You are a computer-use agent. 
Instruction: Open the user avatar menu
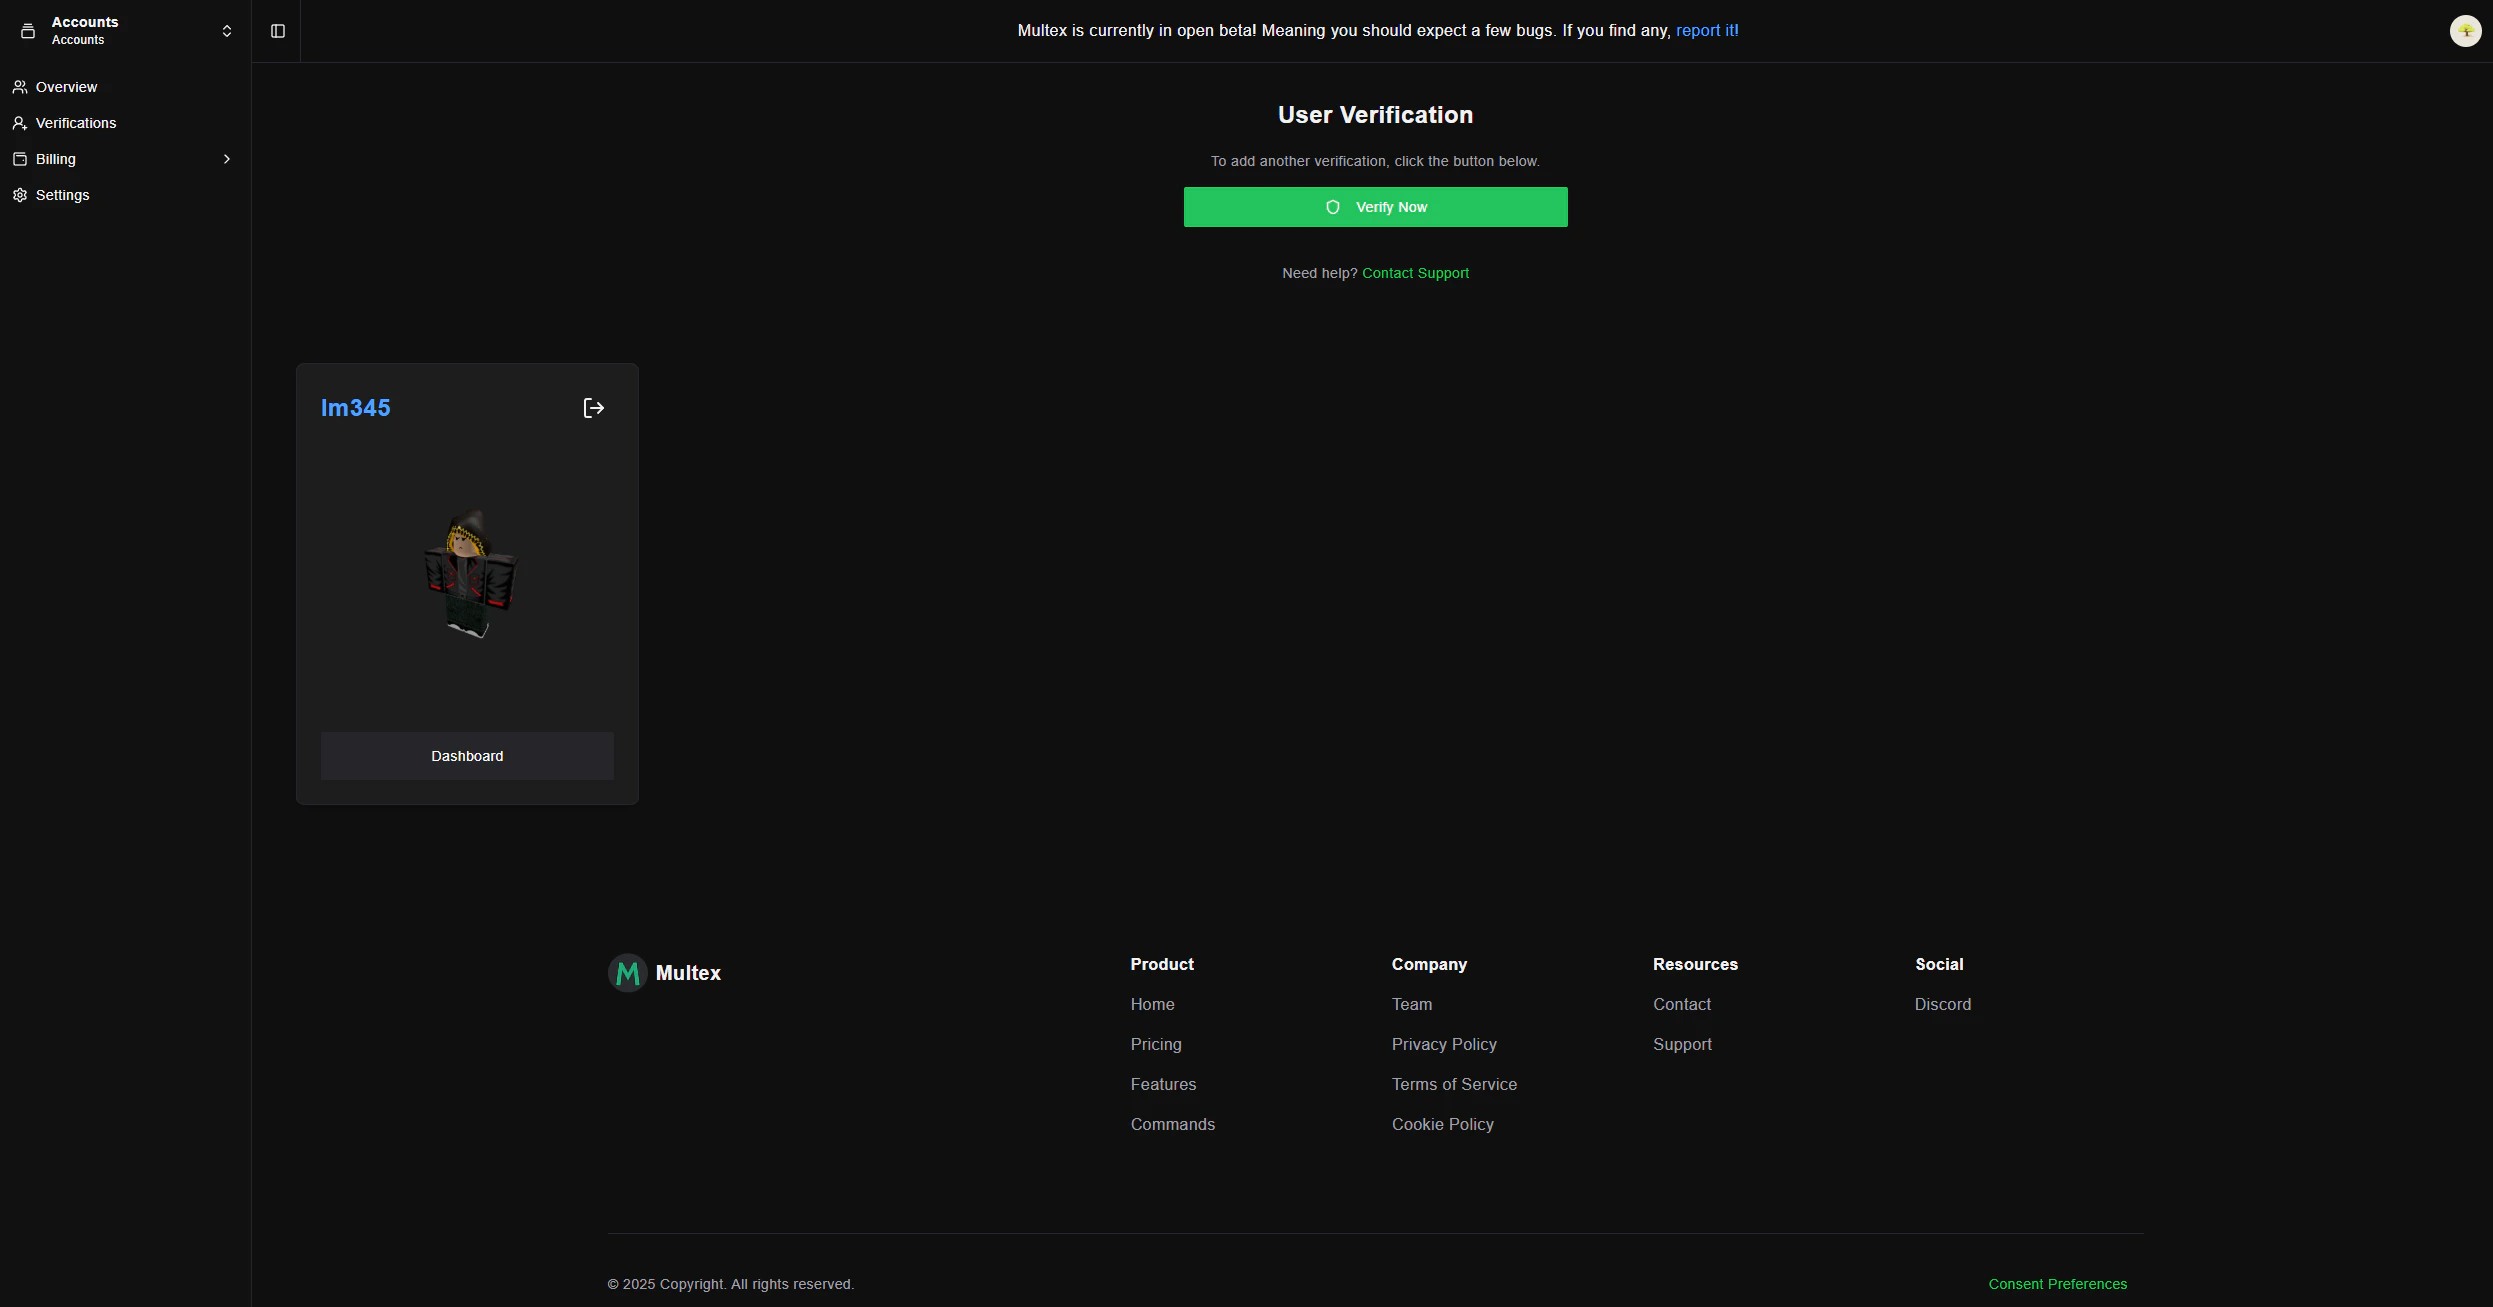2465,31
